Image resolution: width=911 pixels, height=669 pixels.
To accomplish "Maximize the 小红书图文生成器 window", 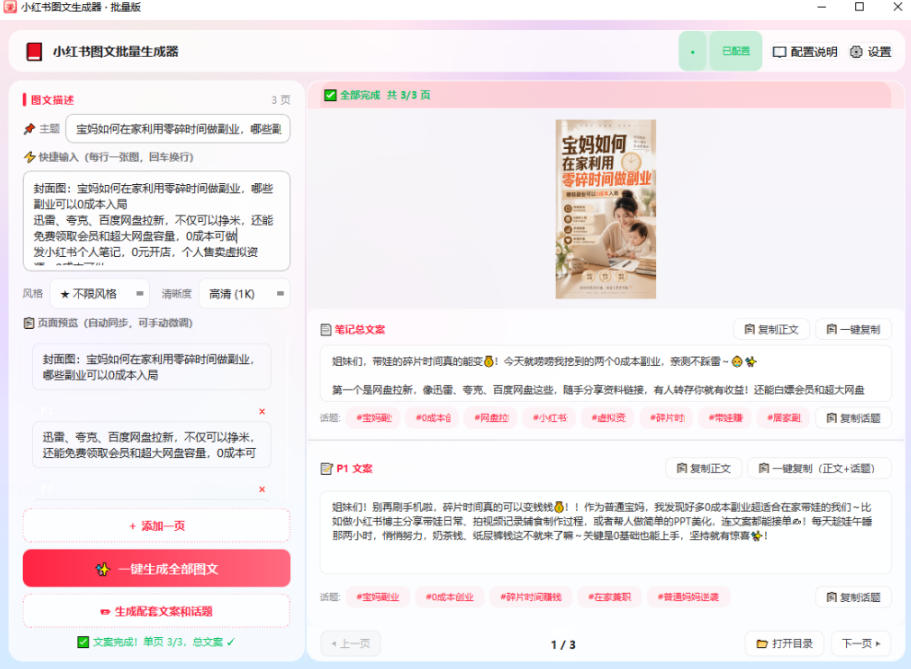I will [859, 7].
